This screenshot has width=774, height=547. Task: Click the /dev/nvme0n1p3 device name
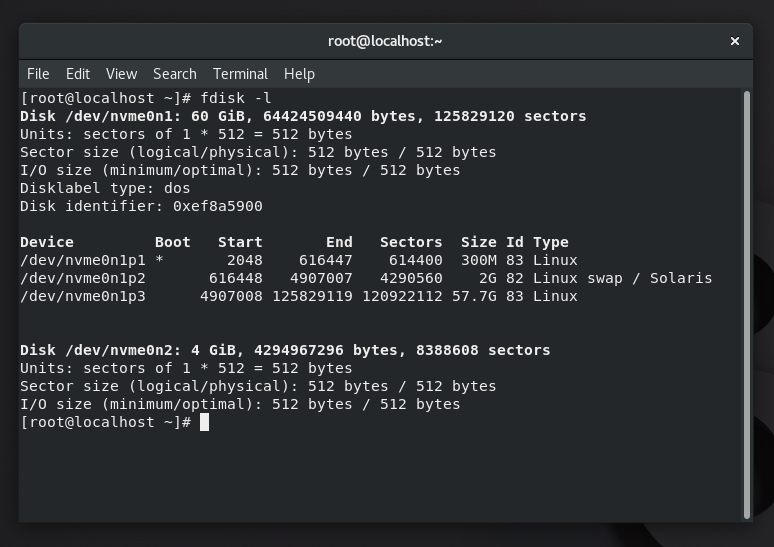83,296
